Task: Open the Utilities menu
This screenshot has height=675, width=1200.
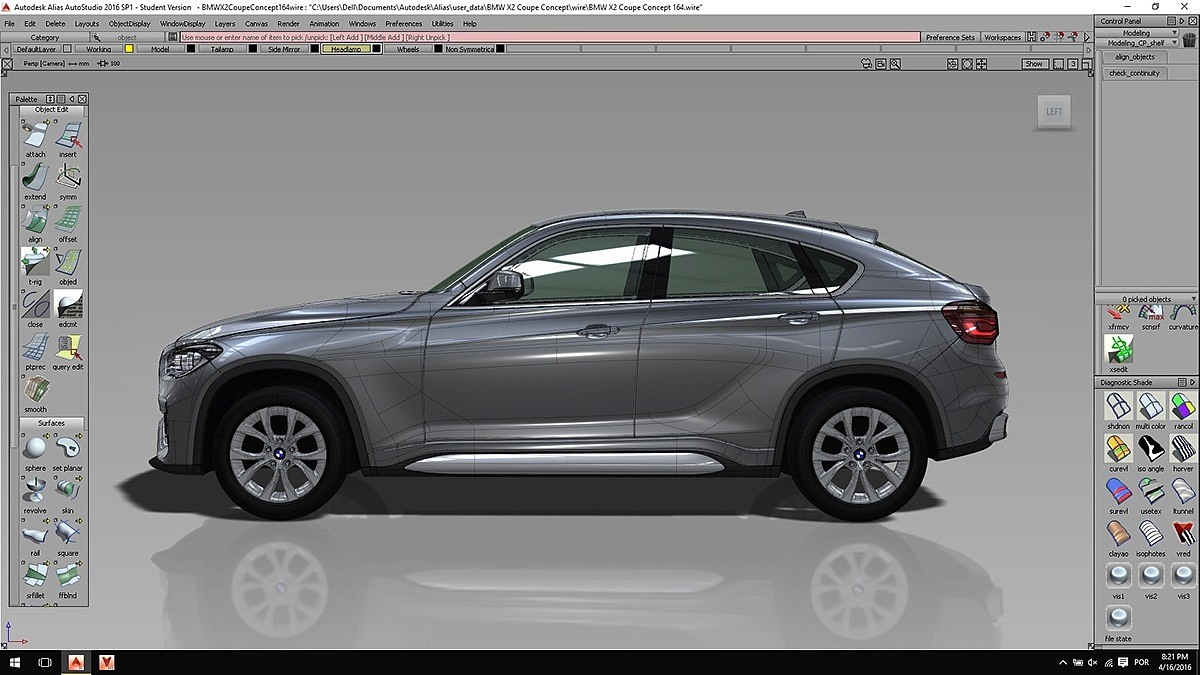Action: (x=442, y=23)
